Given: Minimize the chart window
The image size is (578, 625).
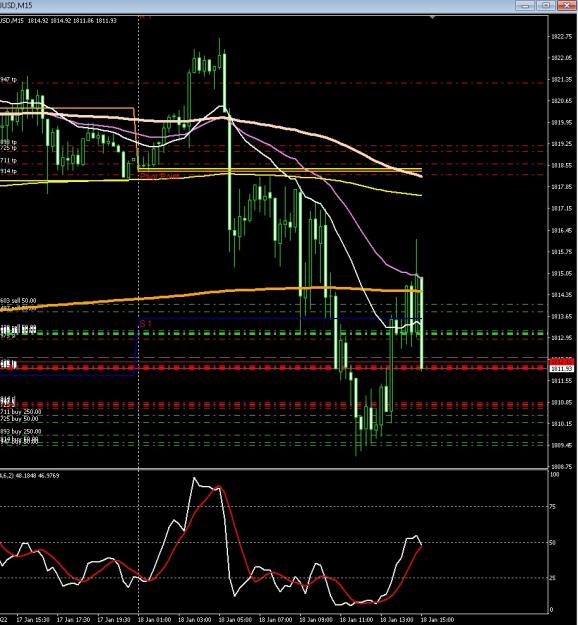Looking at the screenshot, I should coord(525,6).
